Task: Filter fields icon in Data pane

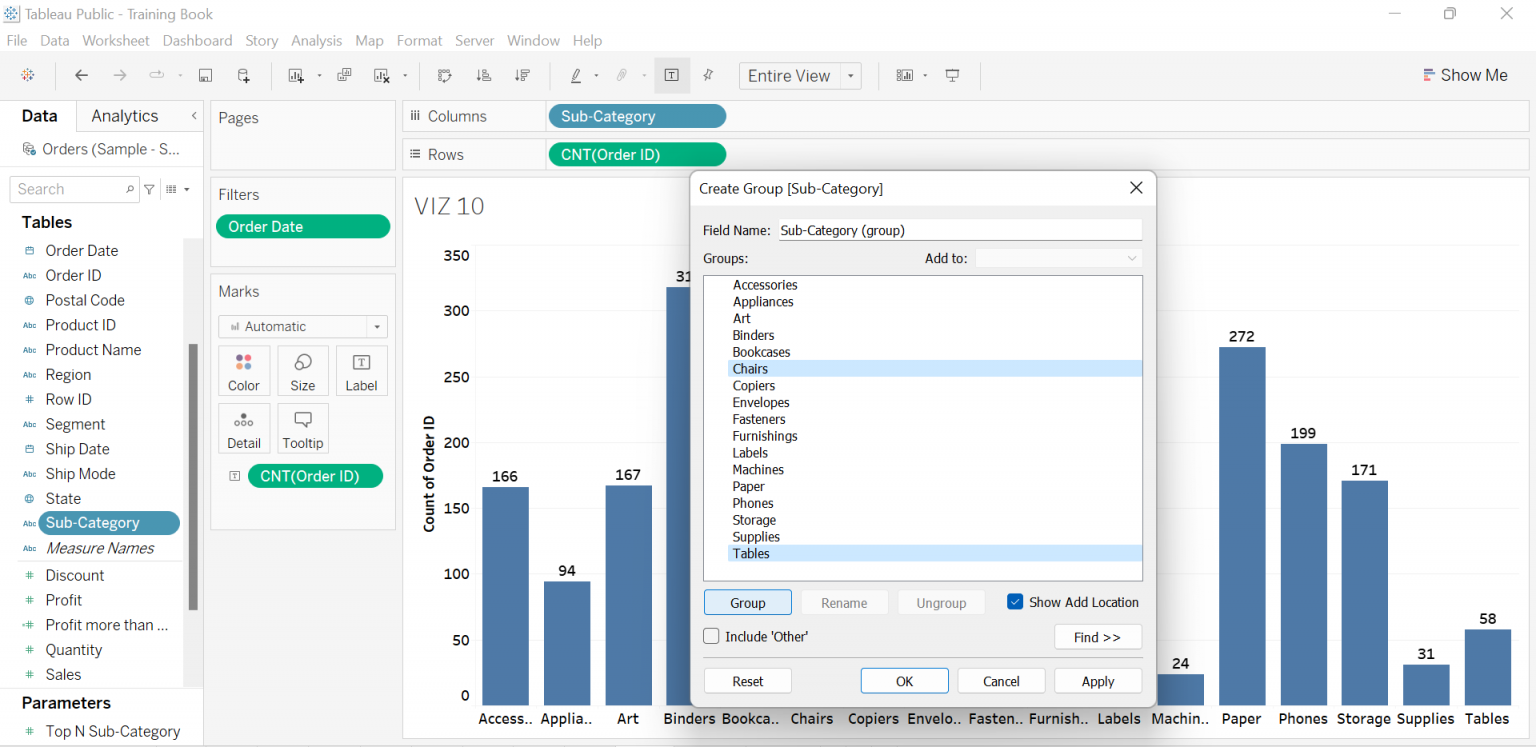Action: point(149,189)
